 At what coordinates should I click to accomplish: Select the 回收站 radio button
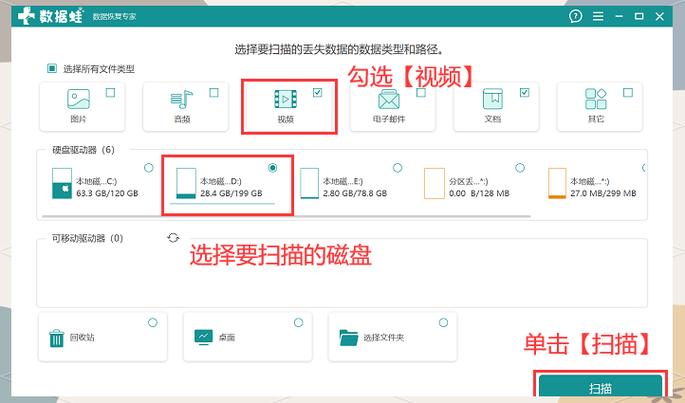coord(152,323)
